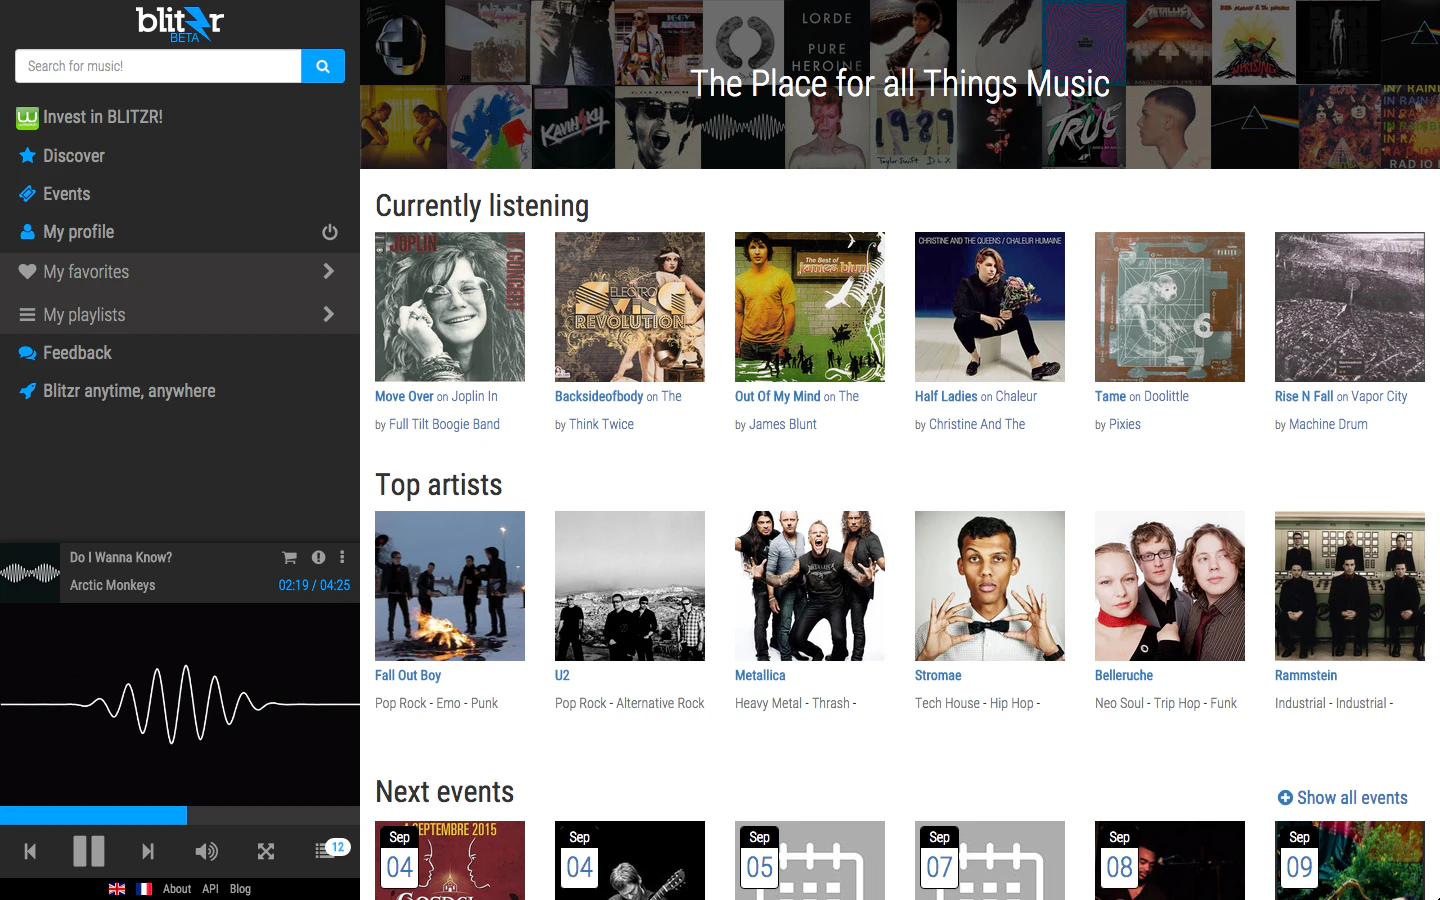Click the waveform thumbnail beside track title
Viewport: 1440px width, 900px height.
30,573
